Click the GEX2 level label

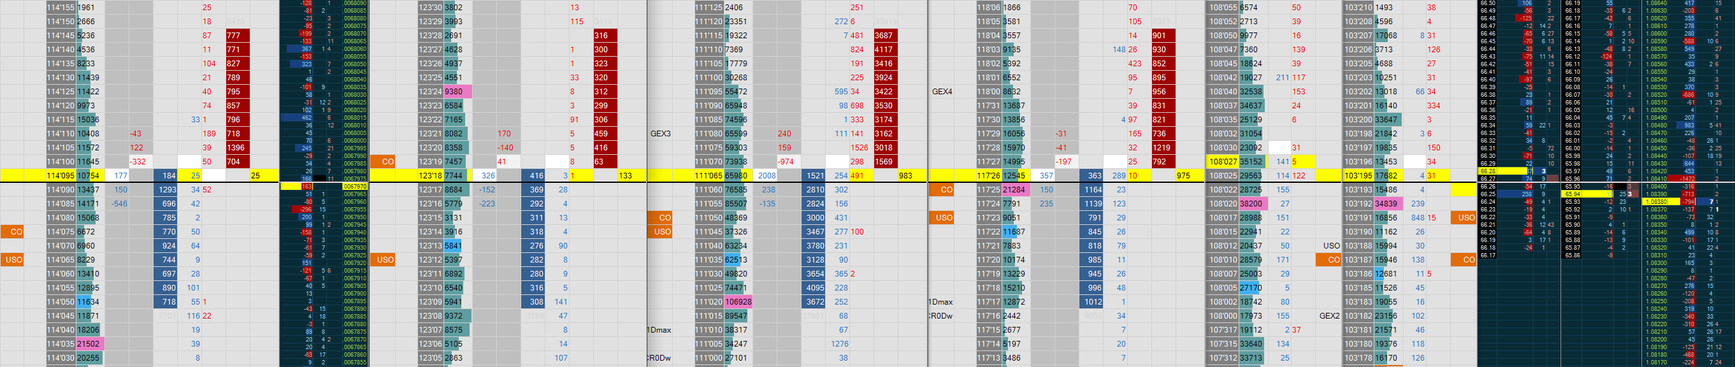coord(1329,315)
